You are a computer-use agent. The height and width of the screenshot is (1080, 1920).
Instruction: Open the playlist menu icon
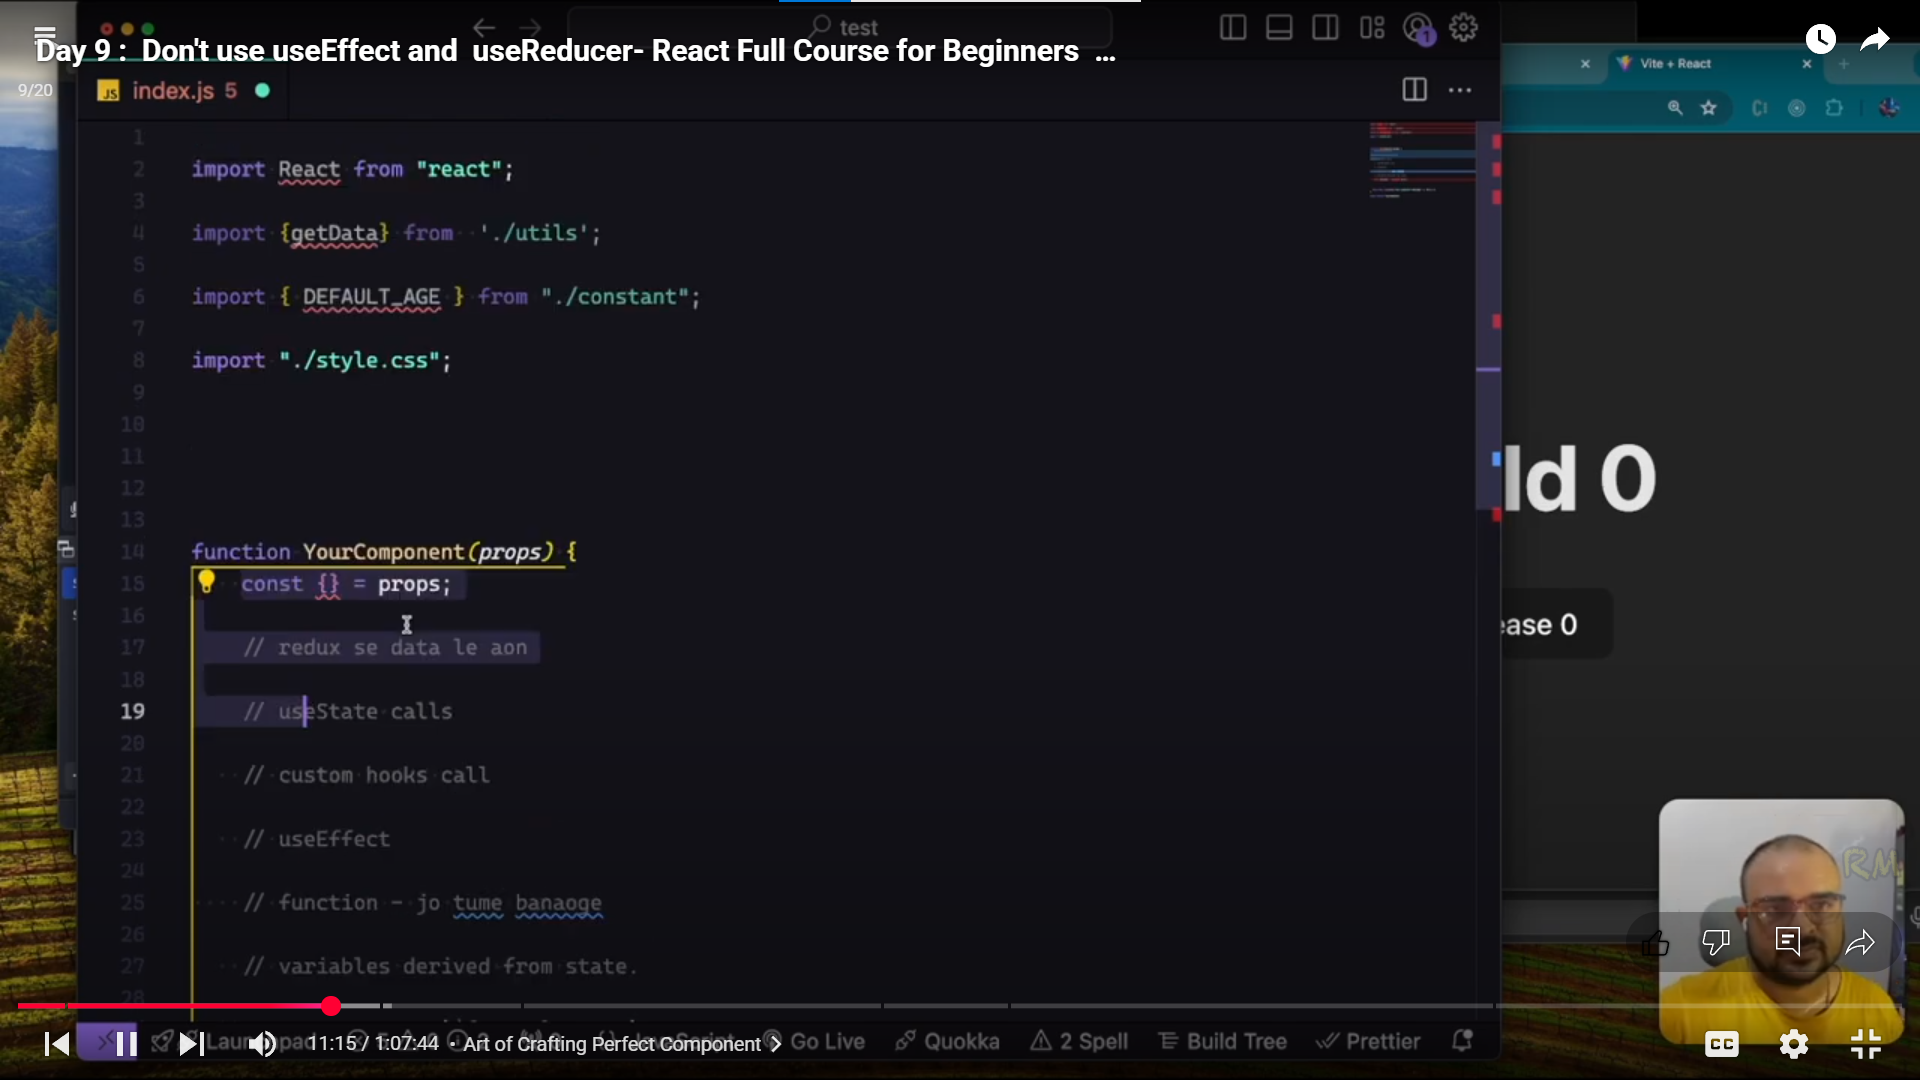tap(44, 33)
